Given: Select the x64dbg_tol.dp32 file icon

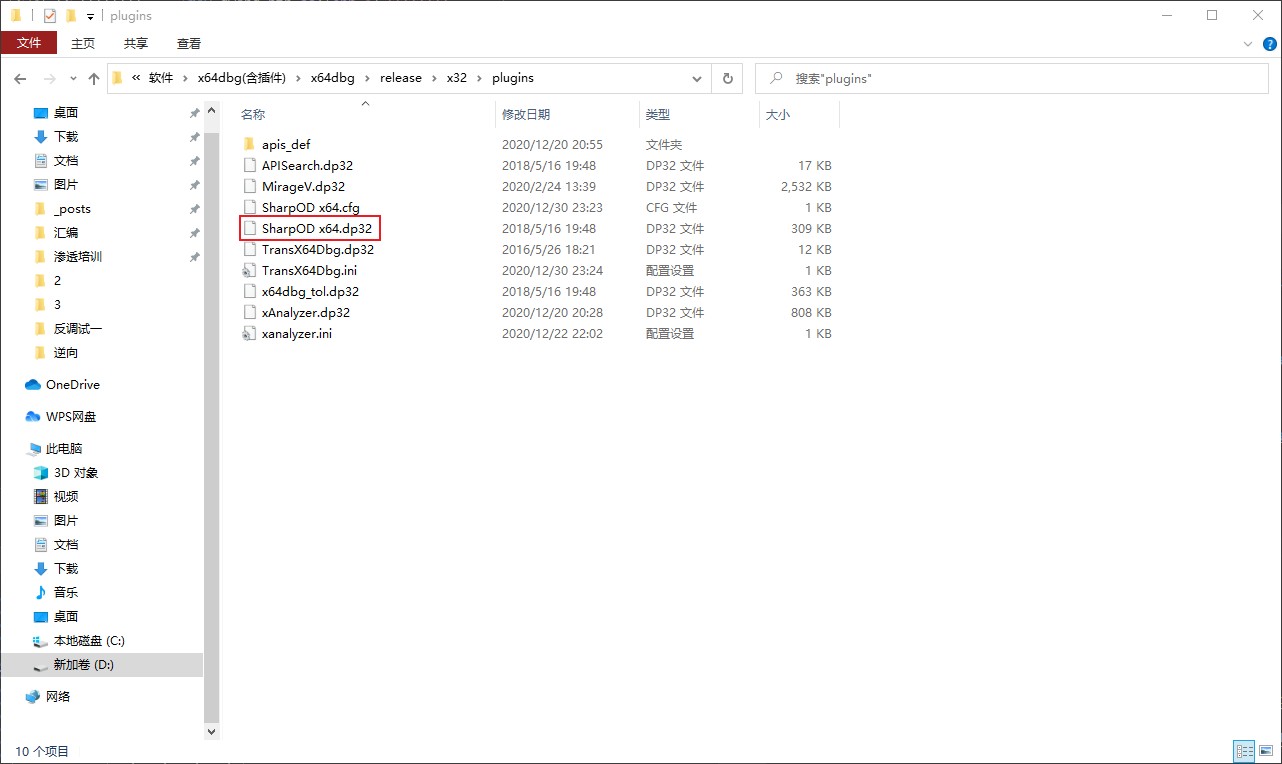Looking at the screenshot, I should [250, 291].
